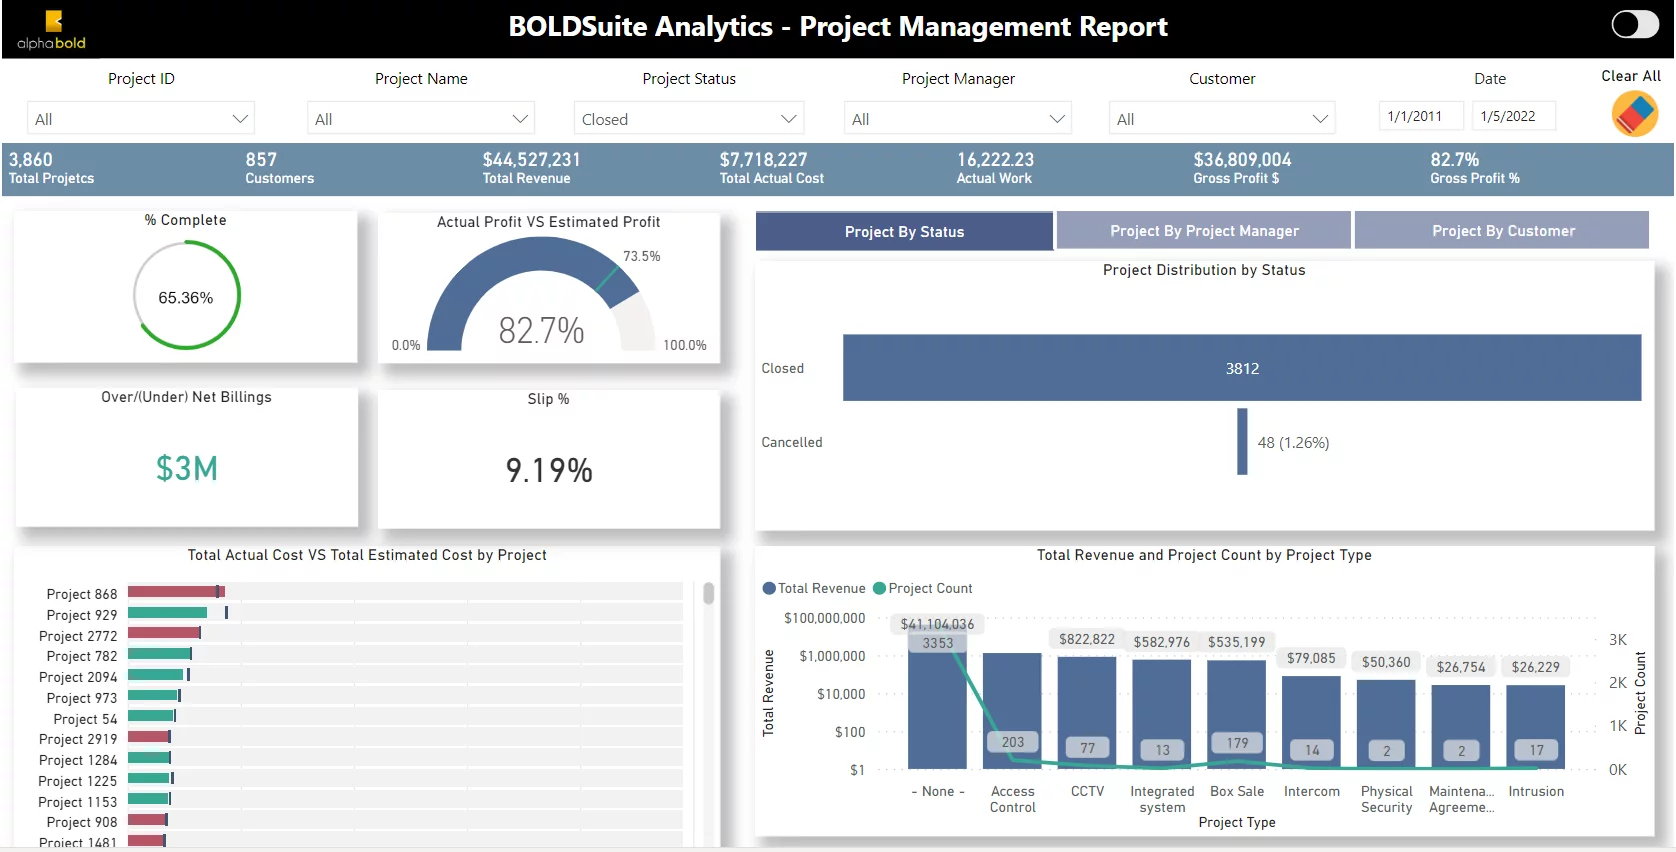1676x852 pixels.
Task: Click the 73.5% gauge target label
Action: coord(641,256)
